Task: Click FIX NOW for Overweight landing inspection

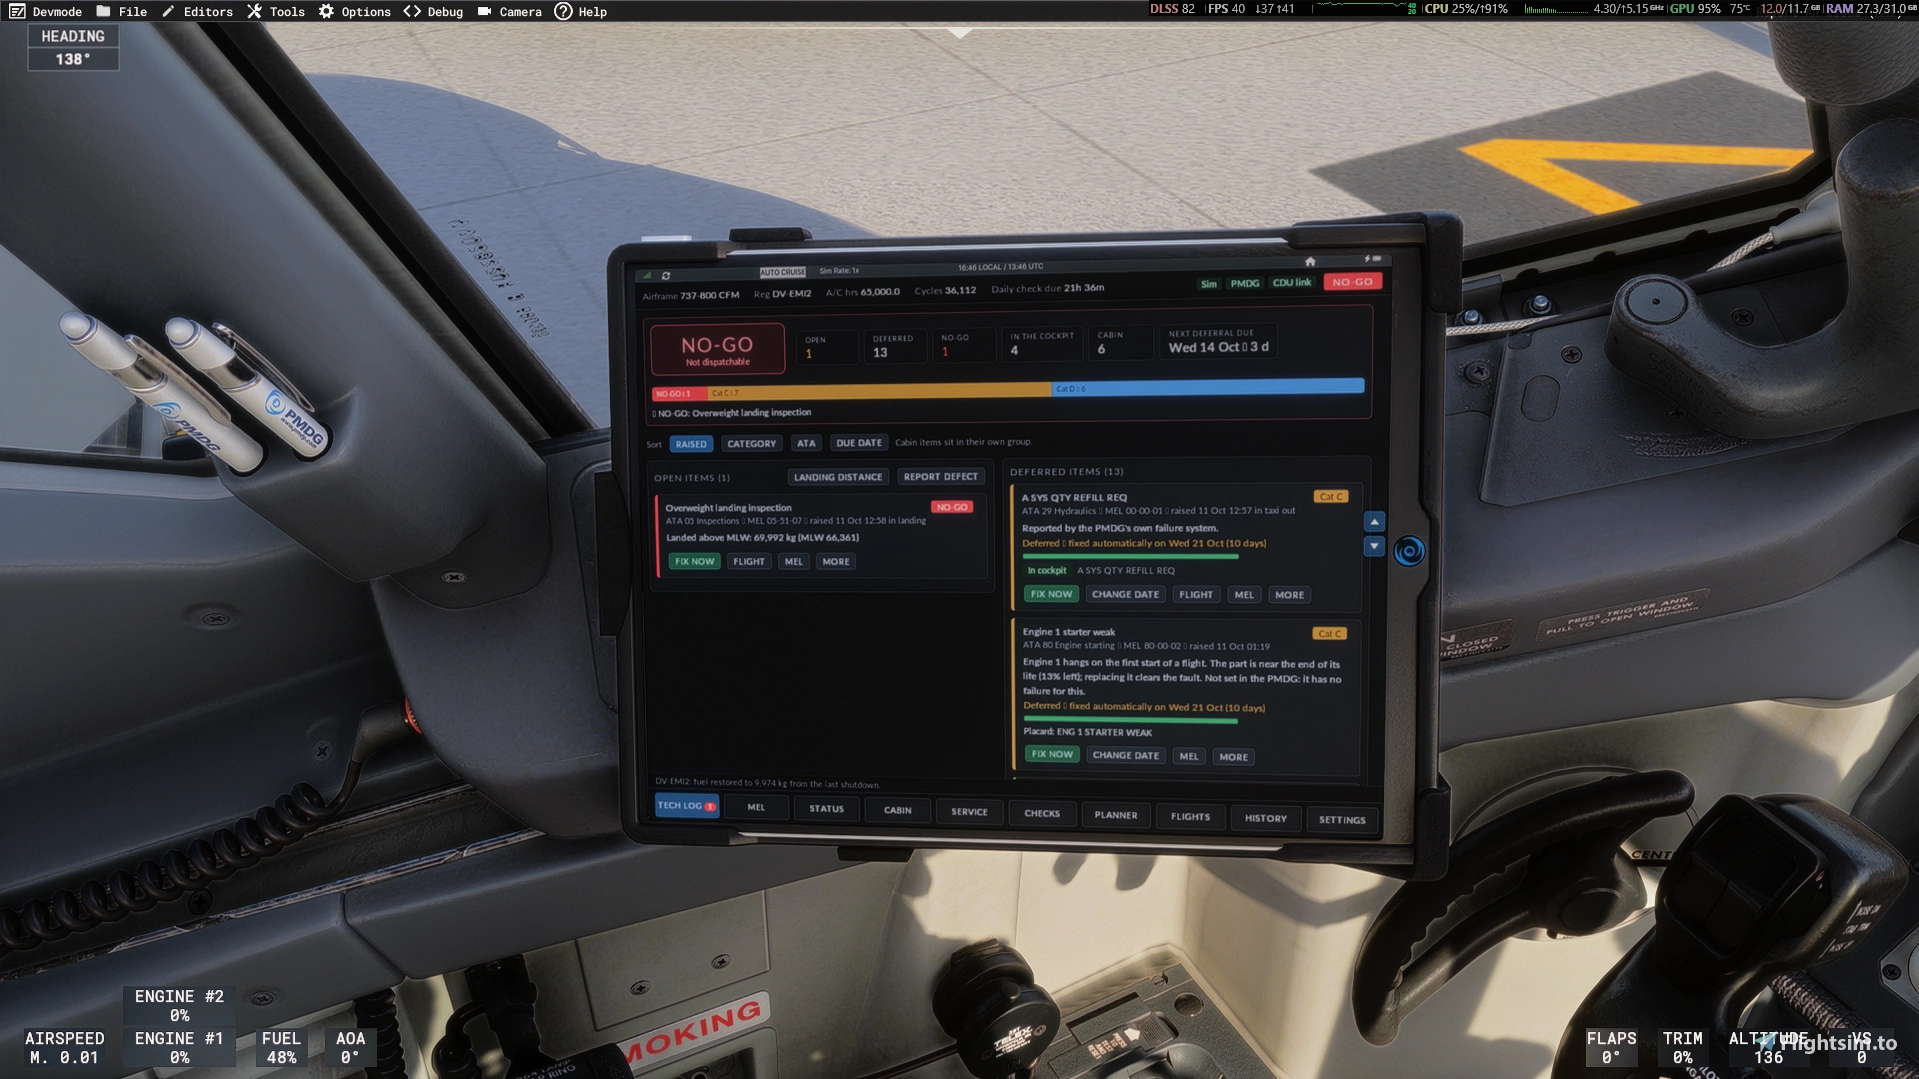Action: [694, 562]
